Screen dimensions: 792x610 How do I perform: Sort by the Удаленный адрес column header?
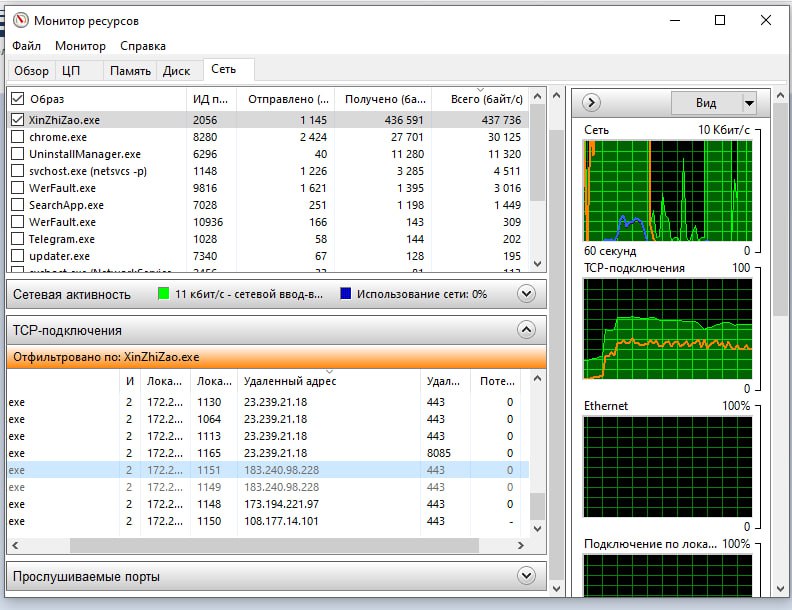pyautogui.click(x=328, y=381)
